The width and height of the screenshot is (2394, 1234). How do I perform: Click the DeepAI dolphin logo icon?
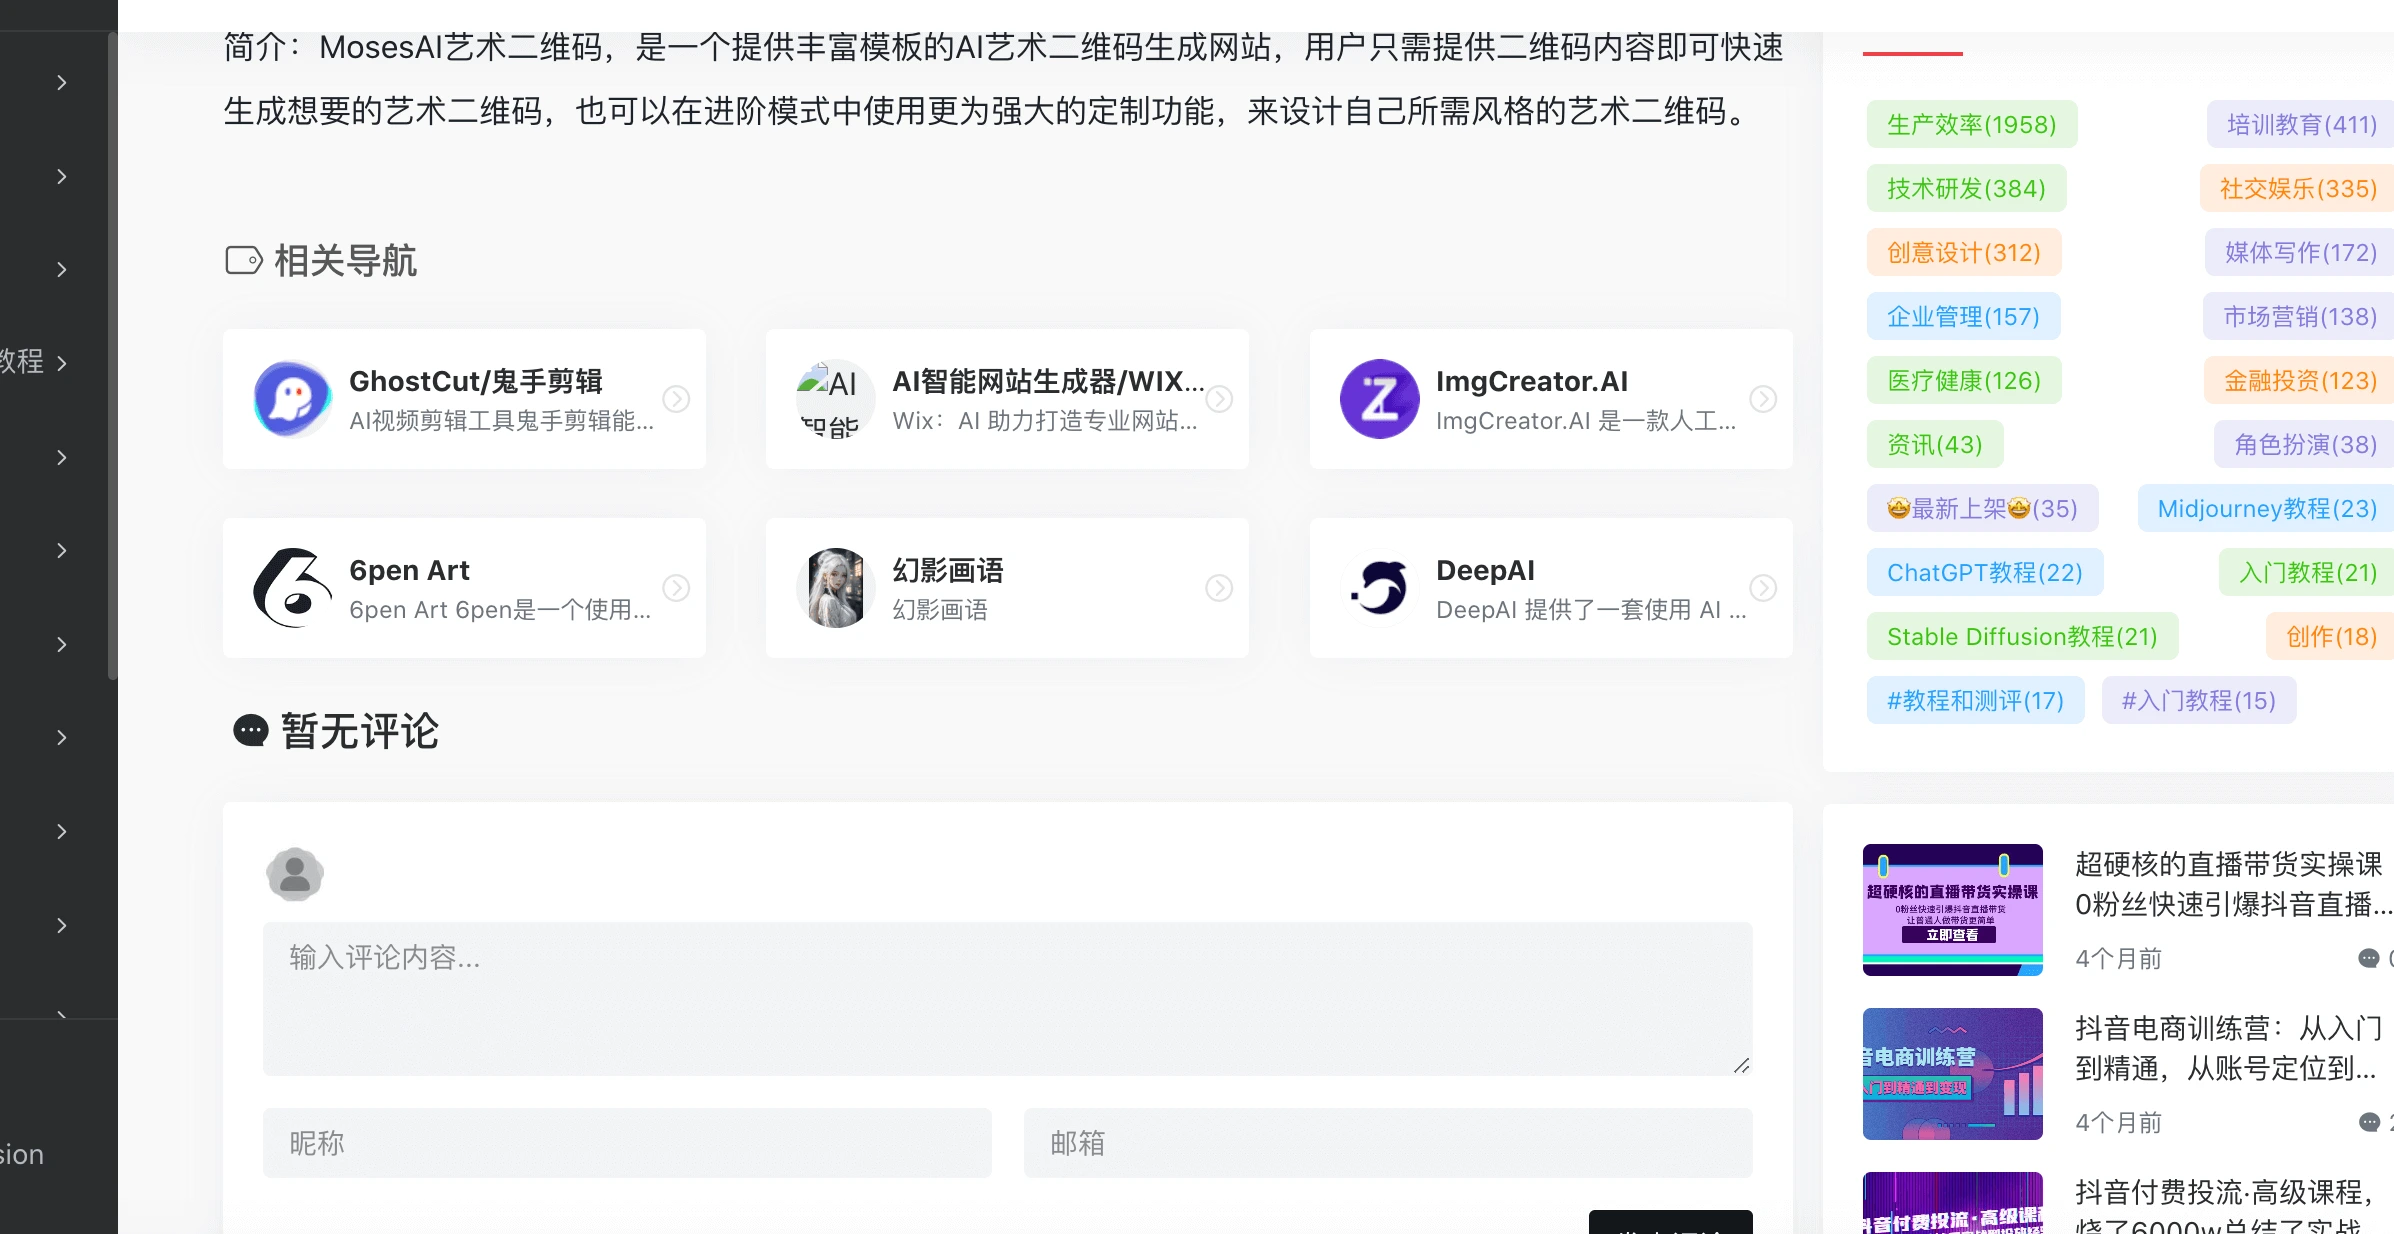pyautogui.click(x=1379, y=588)
